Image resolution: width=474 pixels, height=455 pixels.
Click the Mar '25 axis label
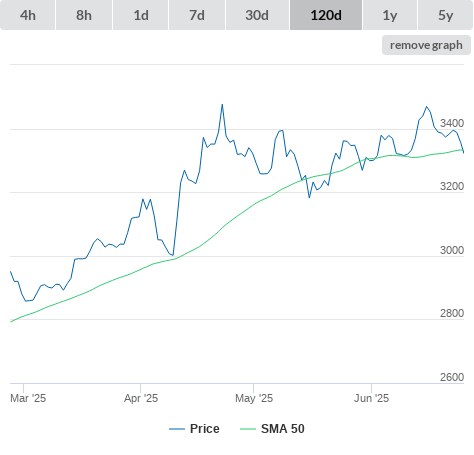point(28,398)
